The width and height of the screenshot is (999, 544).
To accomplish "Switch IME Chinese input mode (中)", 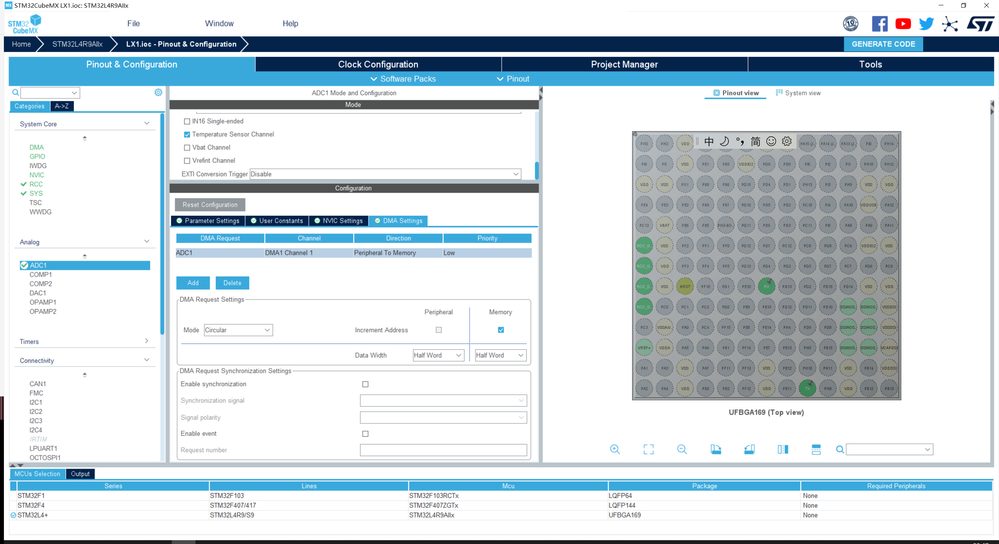I will 709,141.
